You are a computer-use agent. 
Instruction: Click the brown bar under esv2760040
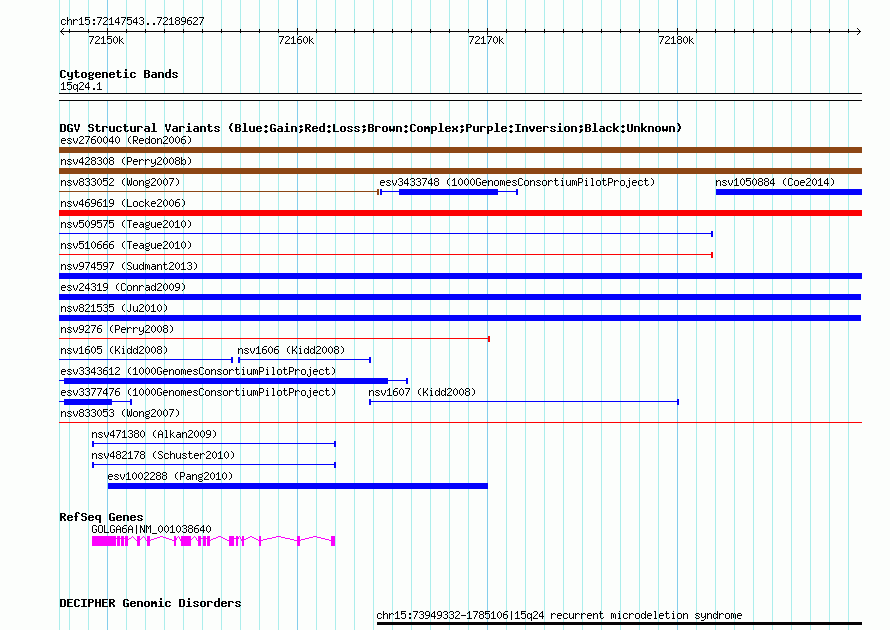point(460,150)
